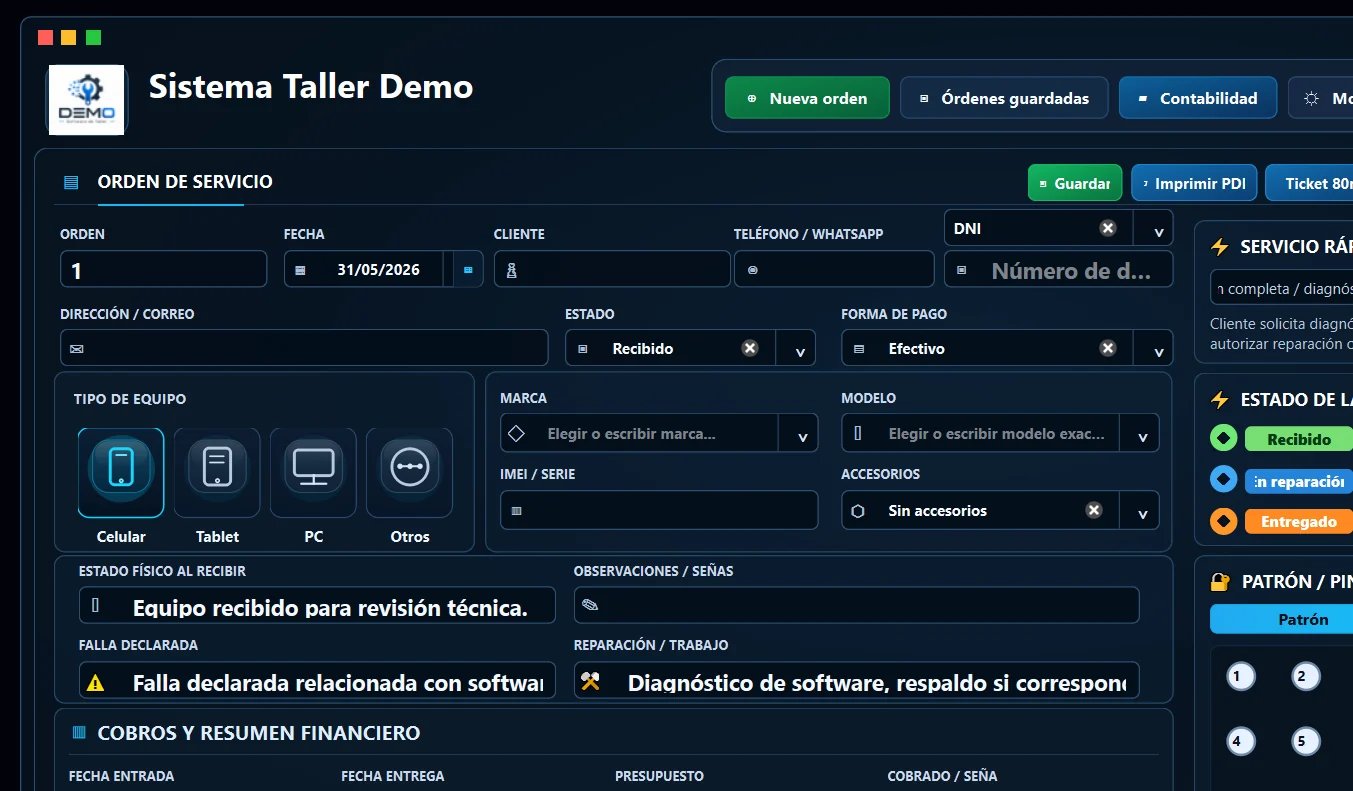The width and height of the screenshot is (1353, 791).
Task: Click the Dirección / Correo field
Action: tap(304, 348)
